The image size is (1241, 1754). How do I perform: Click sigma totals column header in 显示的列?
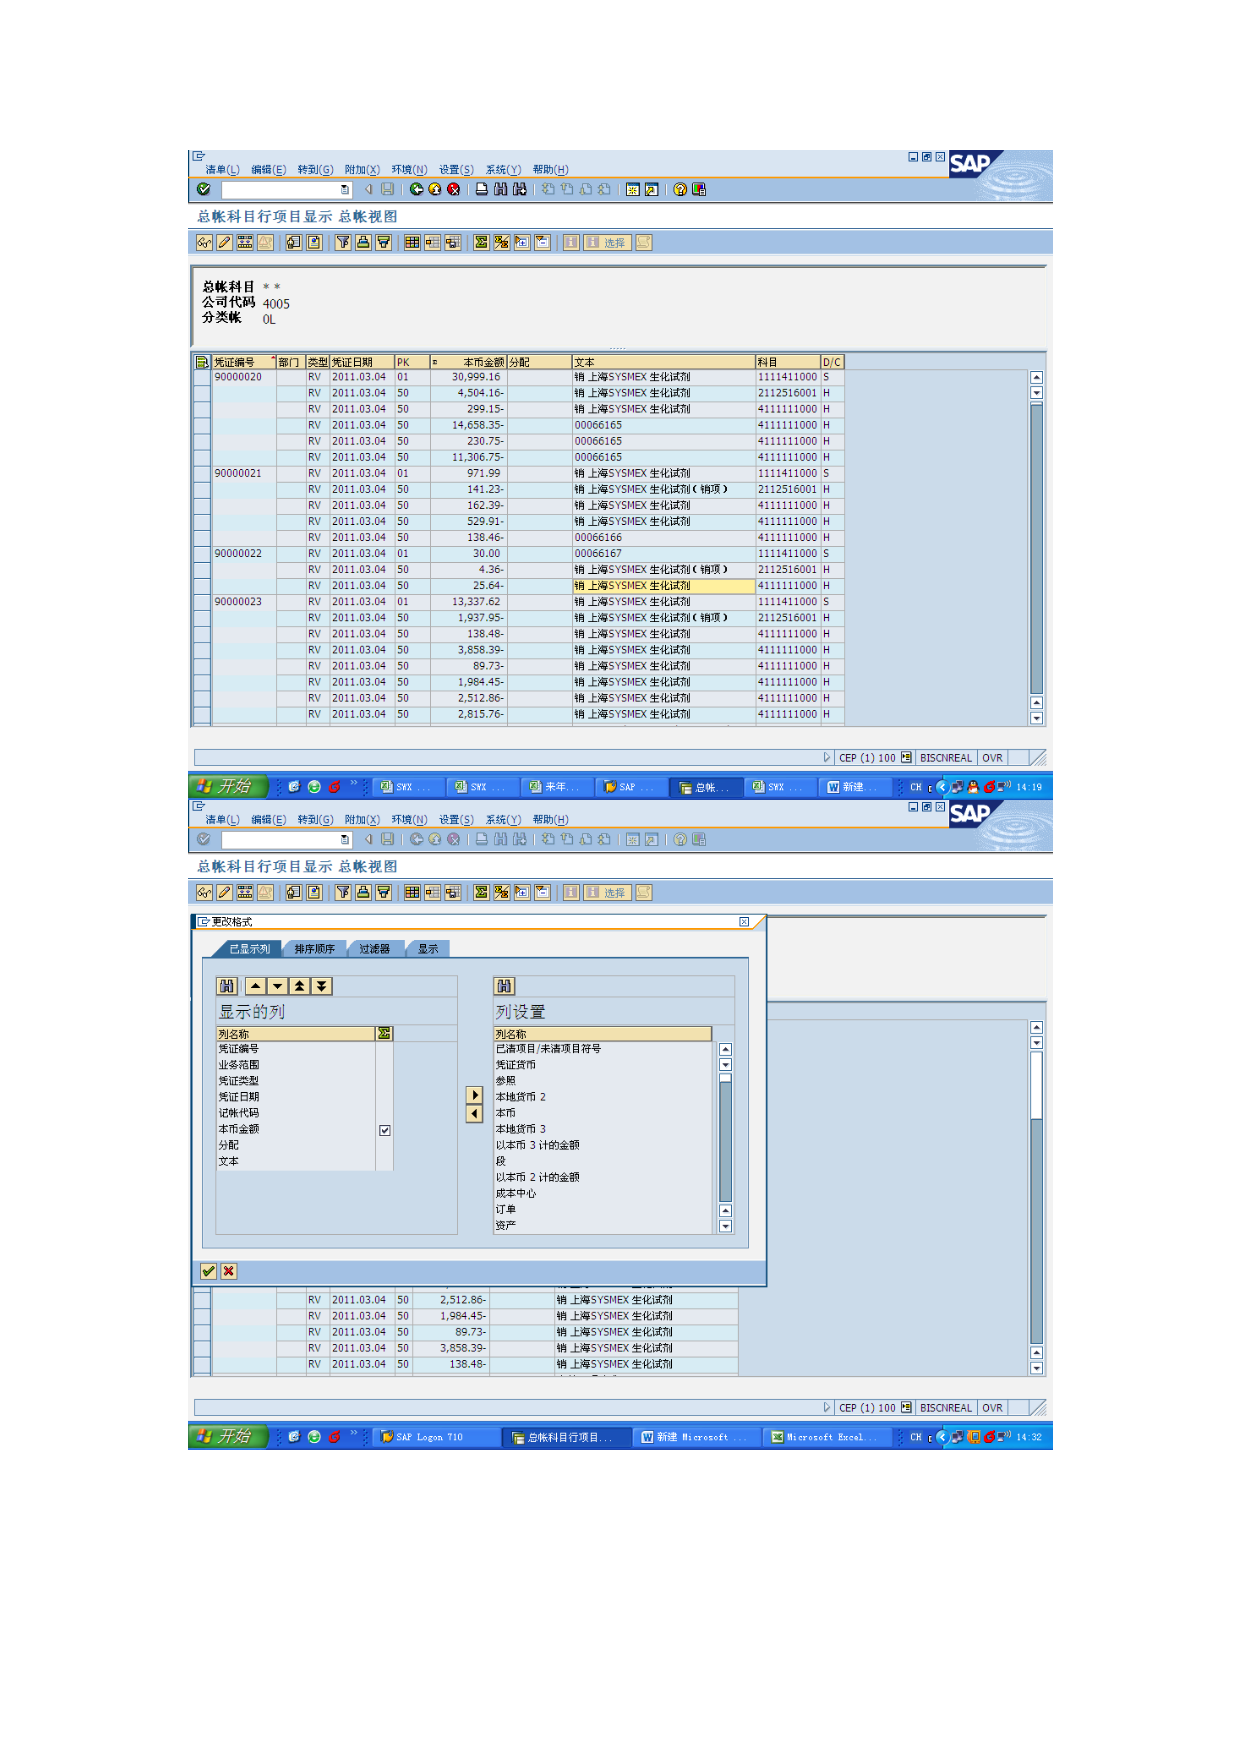(x=384, y=1033)
